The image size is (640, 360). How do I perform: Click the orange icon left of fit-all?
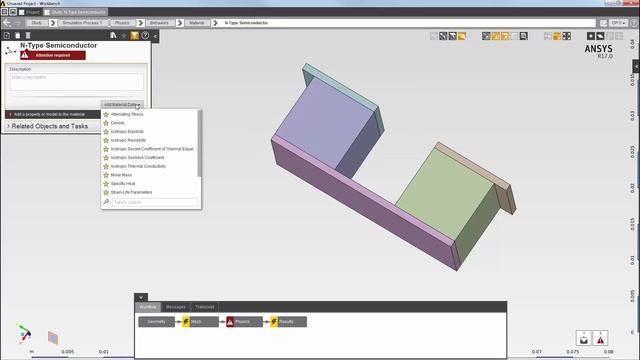coord(557,36)
